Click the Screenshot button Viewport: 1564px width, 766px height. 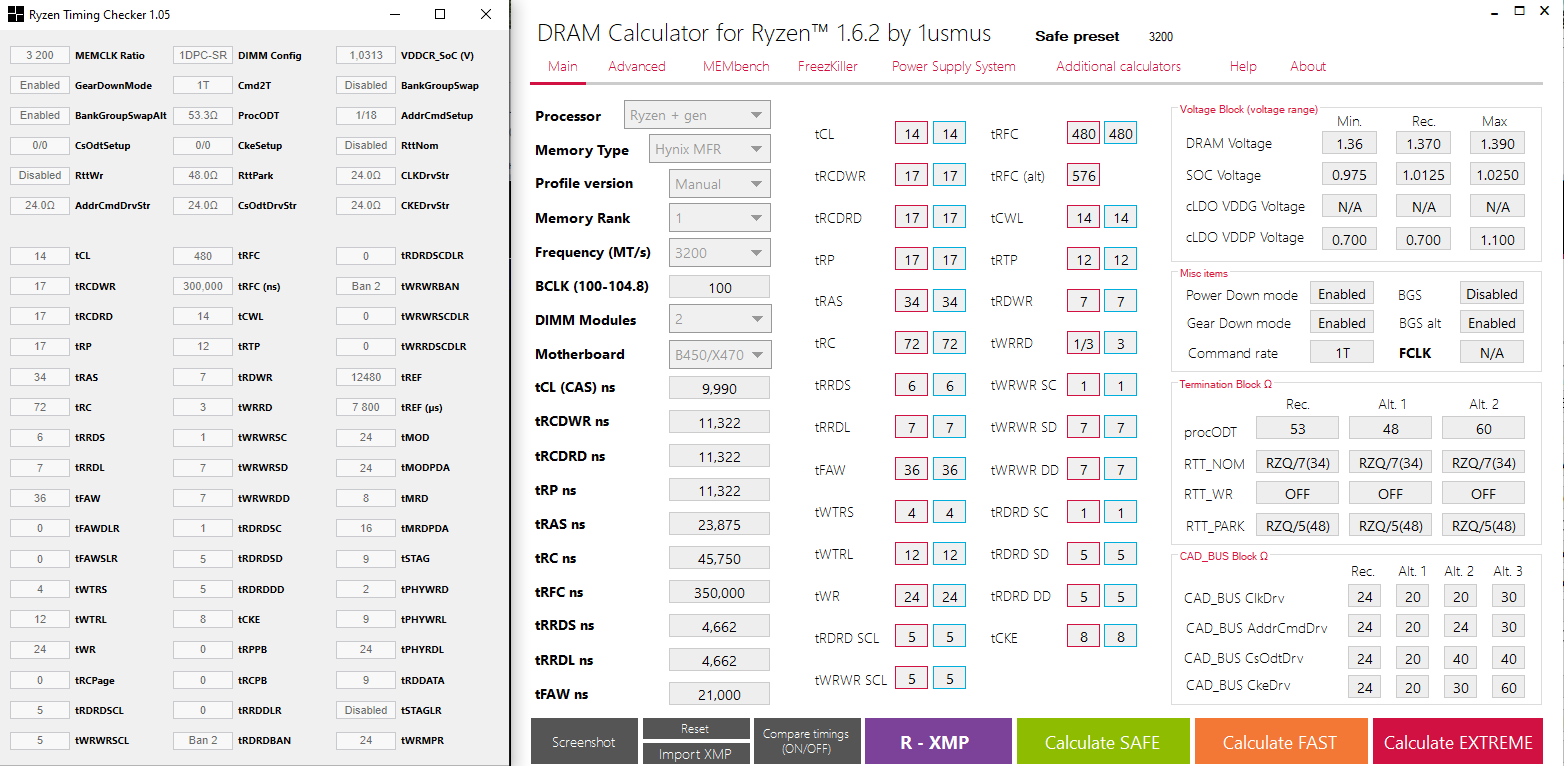[584, 742]
